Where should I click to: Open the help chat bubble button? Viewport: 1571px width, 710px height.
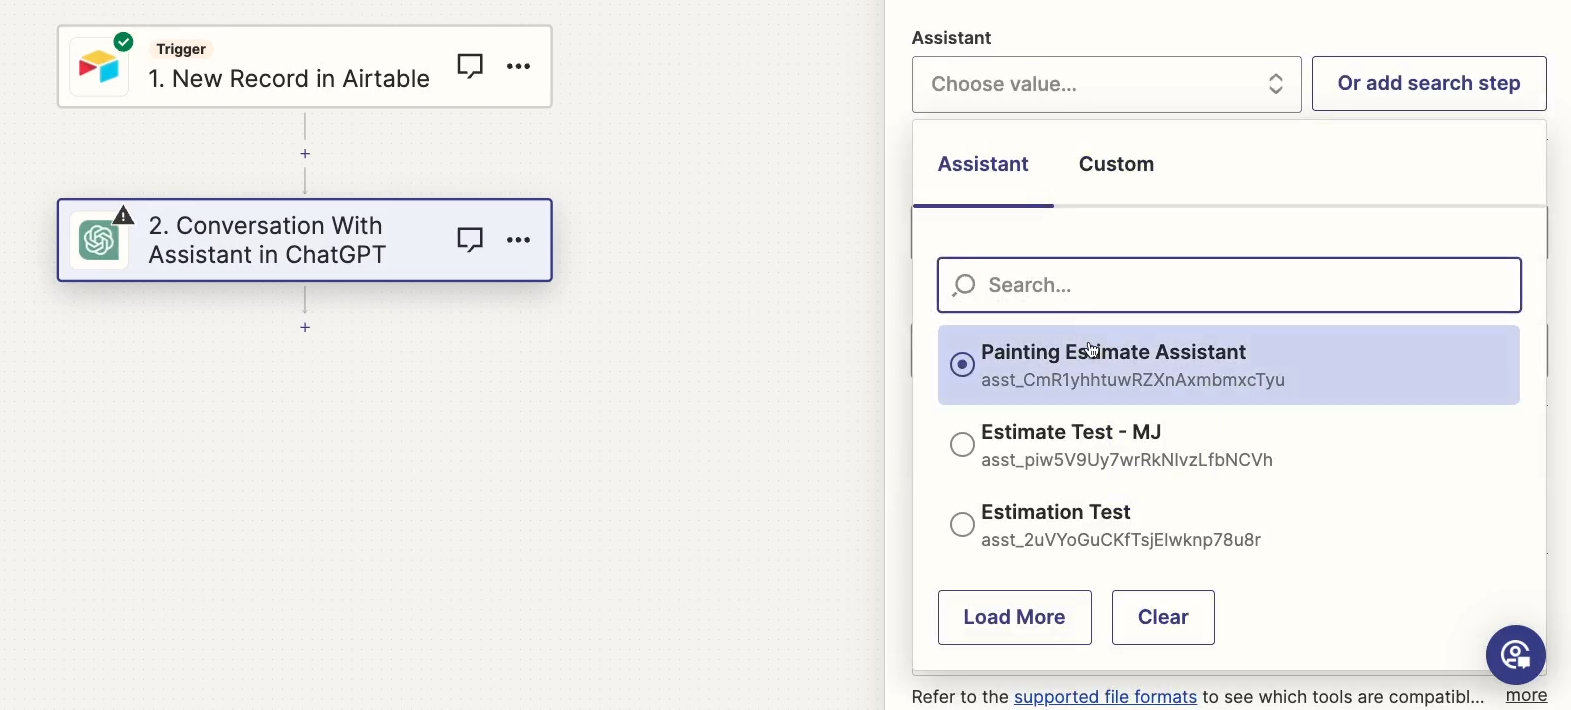(1516, 655)
